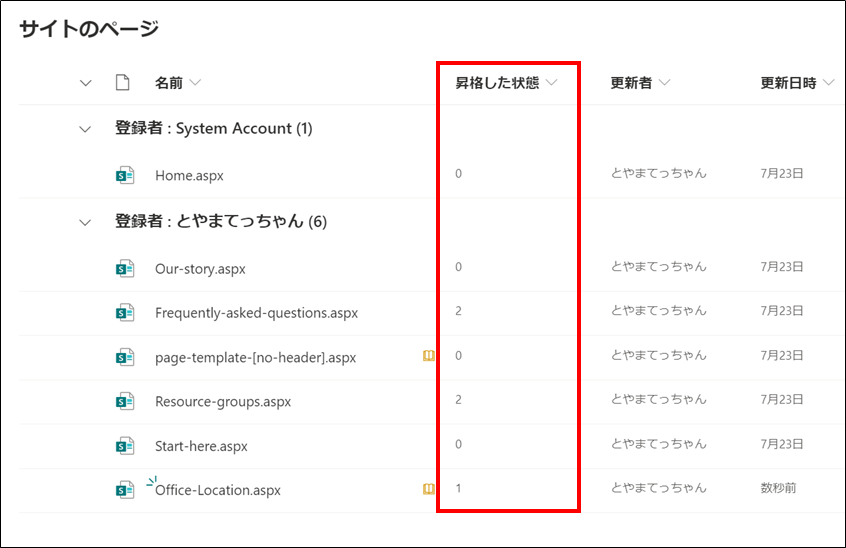Click 更新者 とやまてっちゃん in Office-Location.aspx row

(x=658, y=488)
